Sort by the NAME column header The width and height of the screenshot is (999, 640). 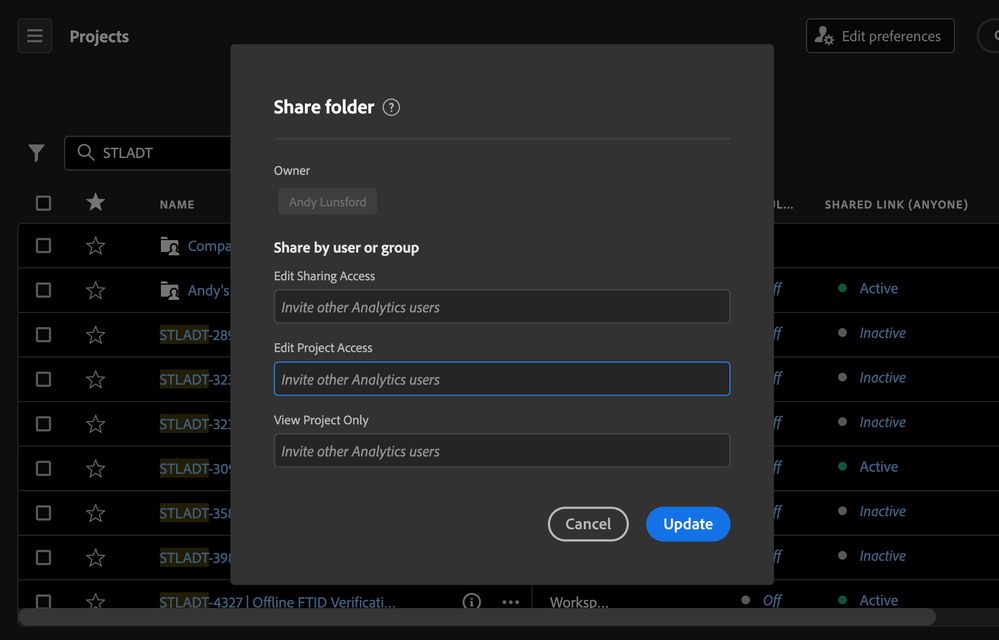pyautogui.click(x=177, y=205)
